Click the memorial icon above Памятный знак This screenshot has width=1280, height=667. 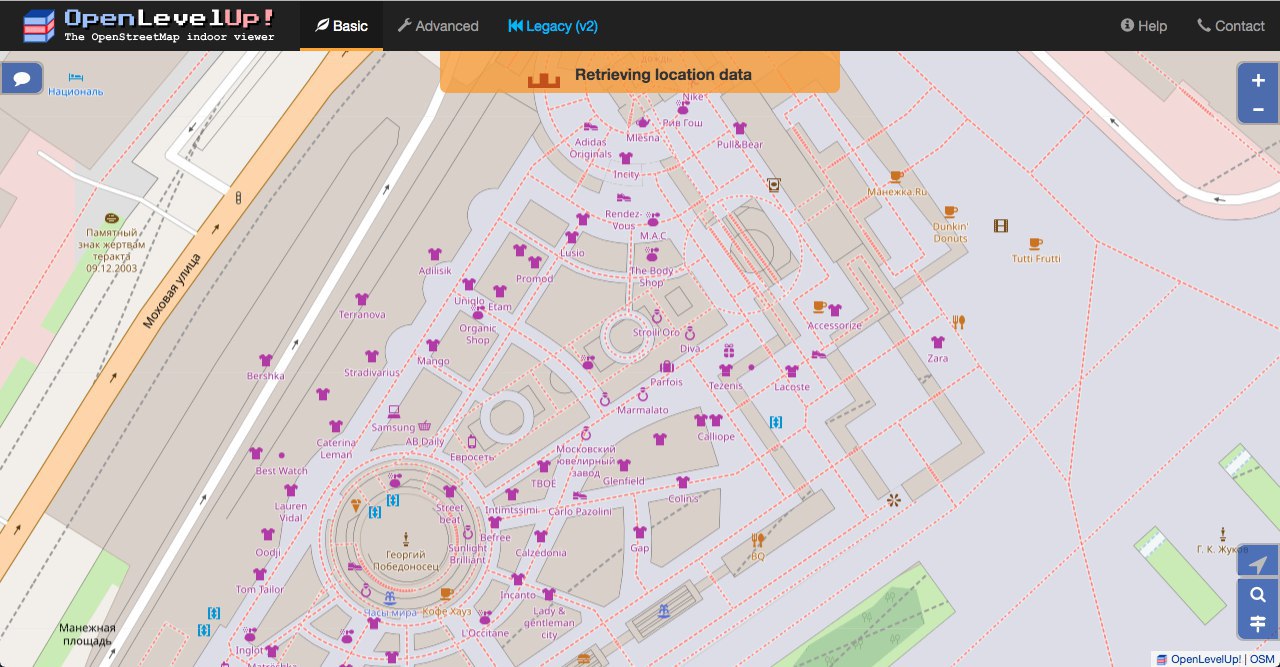(112, 218)
